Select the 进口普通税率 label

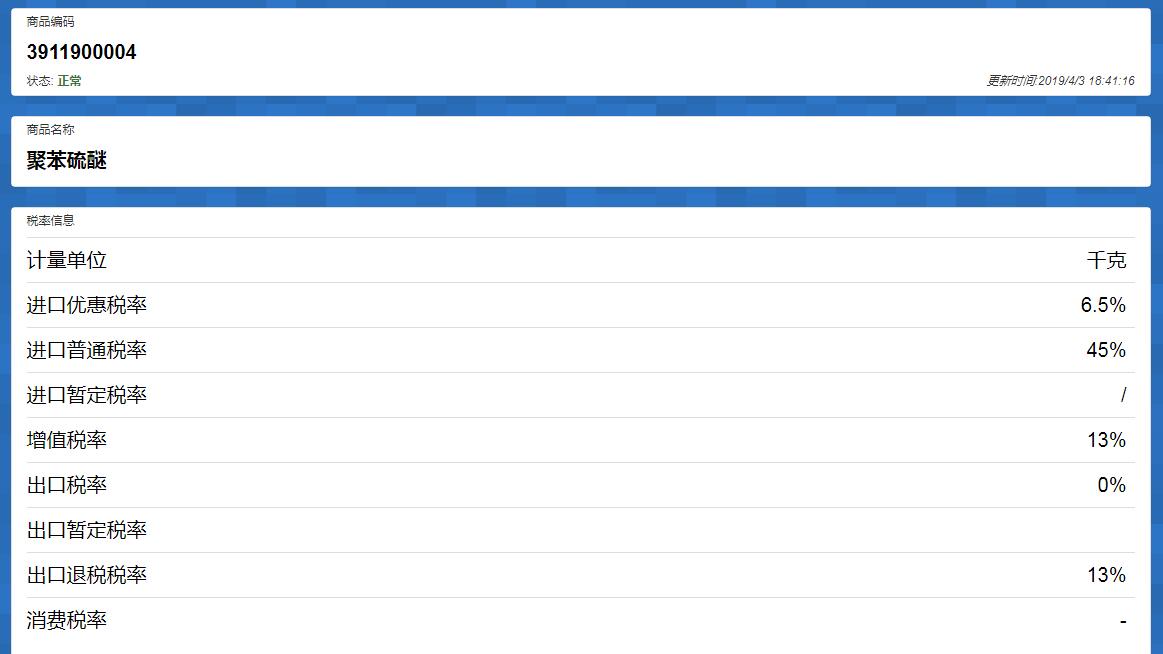tap(86, 350)
